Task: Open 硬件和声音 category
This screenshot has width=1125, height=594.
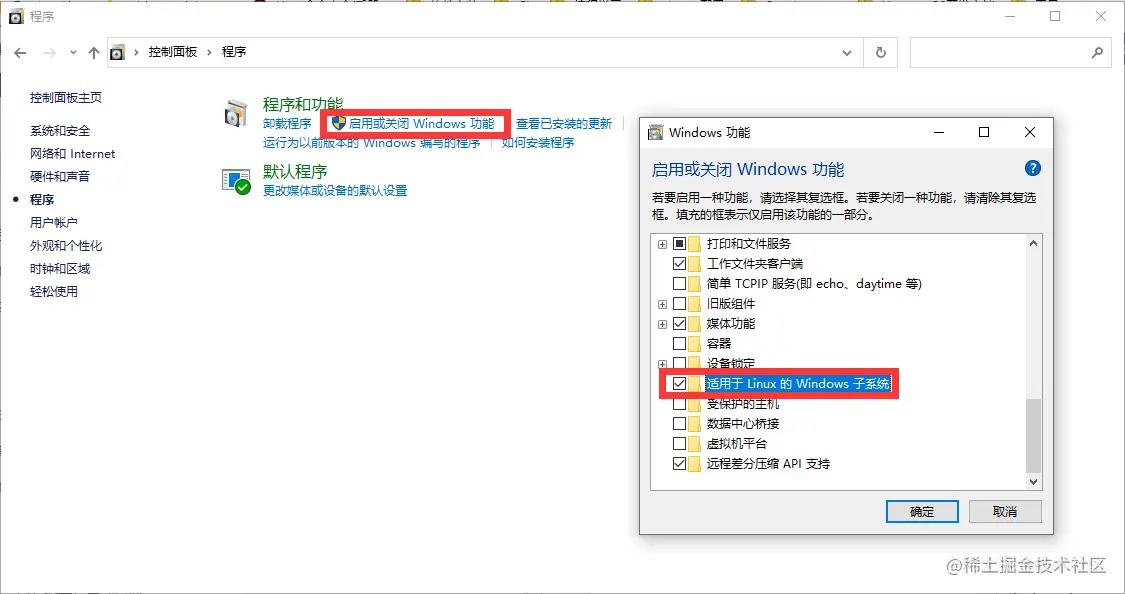Action: coord(60,176)
